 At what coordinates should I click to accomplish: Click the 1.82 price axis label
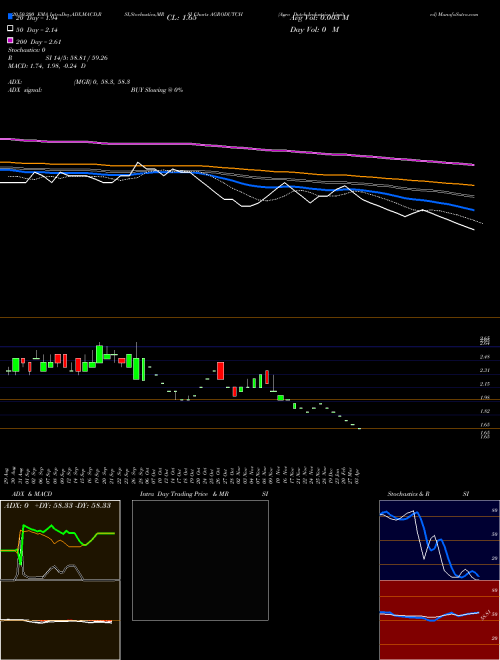pyautogui.click(x=485, y=411)
